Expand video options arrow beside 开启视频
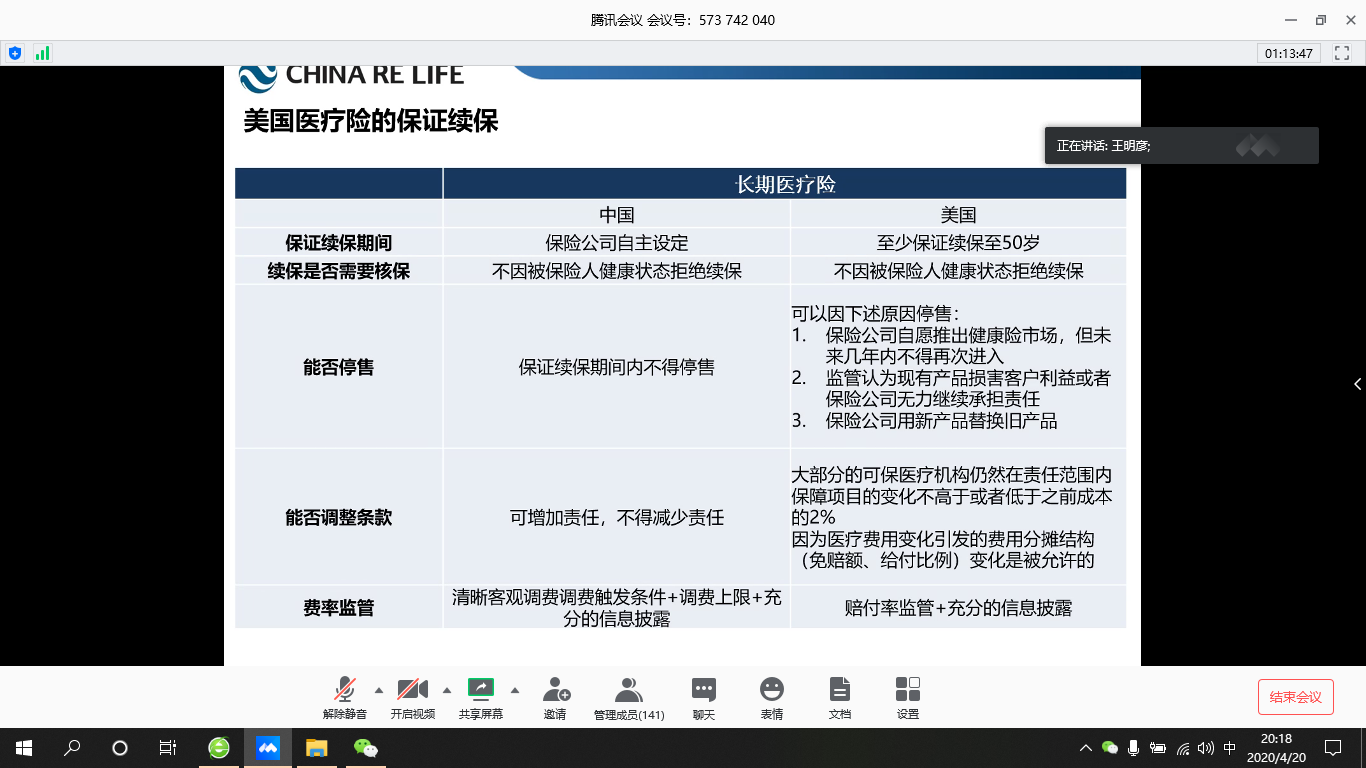This screenshot has height=768, width=1366. (x=446, y=690)
